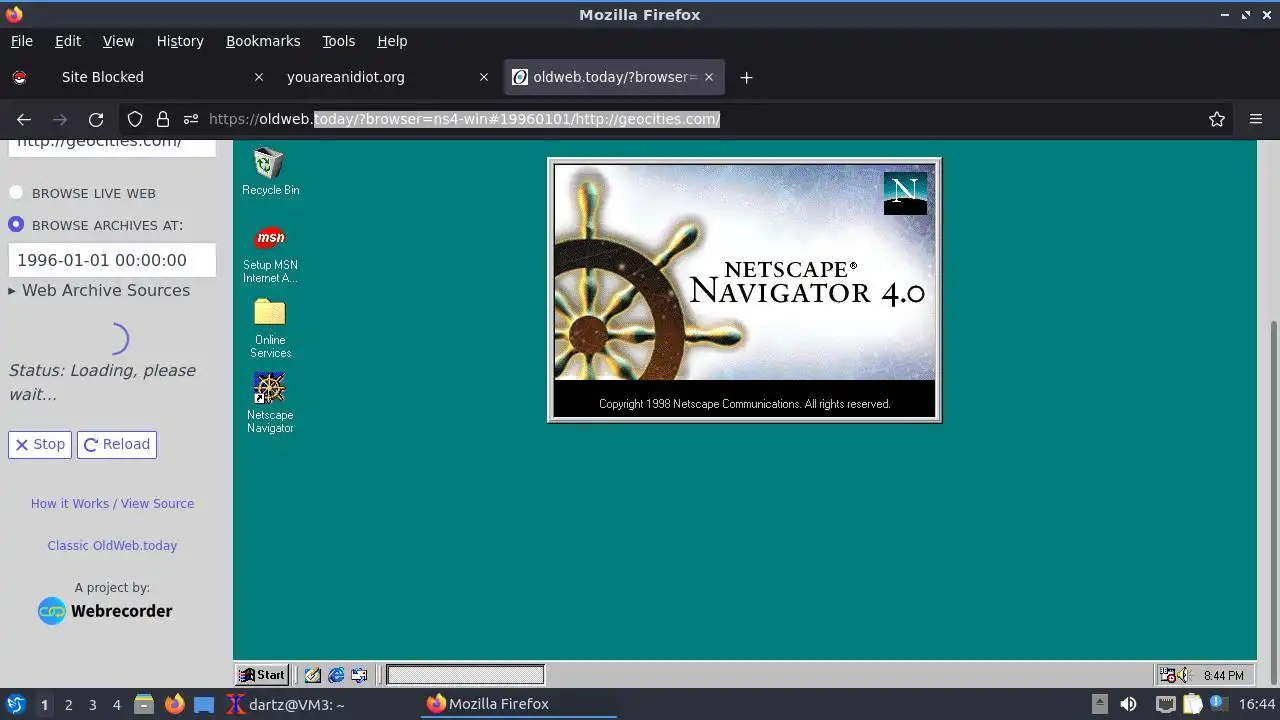Viewport: 1280px width, 720px height.
Task: Open the Firefox hamburger menu
Action: point(1256,119)
